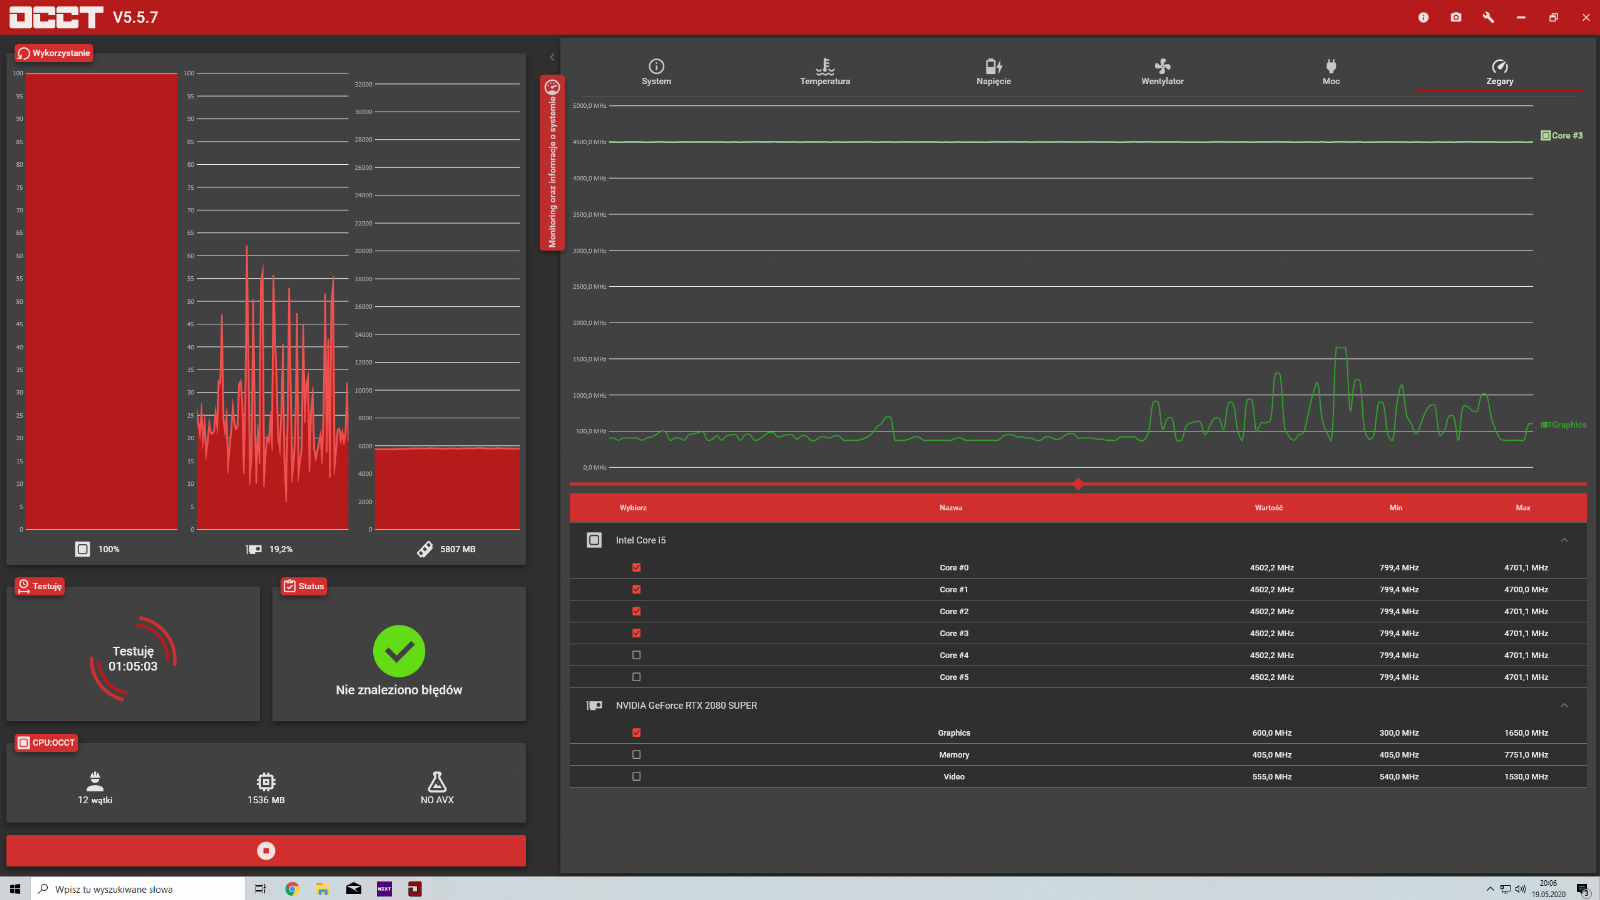Enable the Video clock checkbox

pos(636,777)
